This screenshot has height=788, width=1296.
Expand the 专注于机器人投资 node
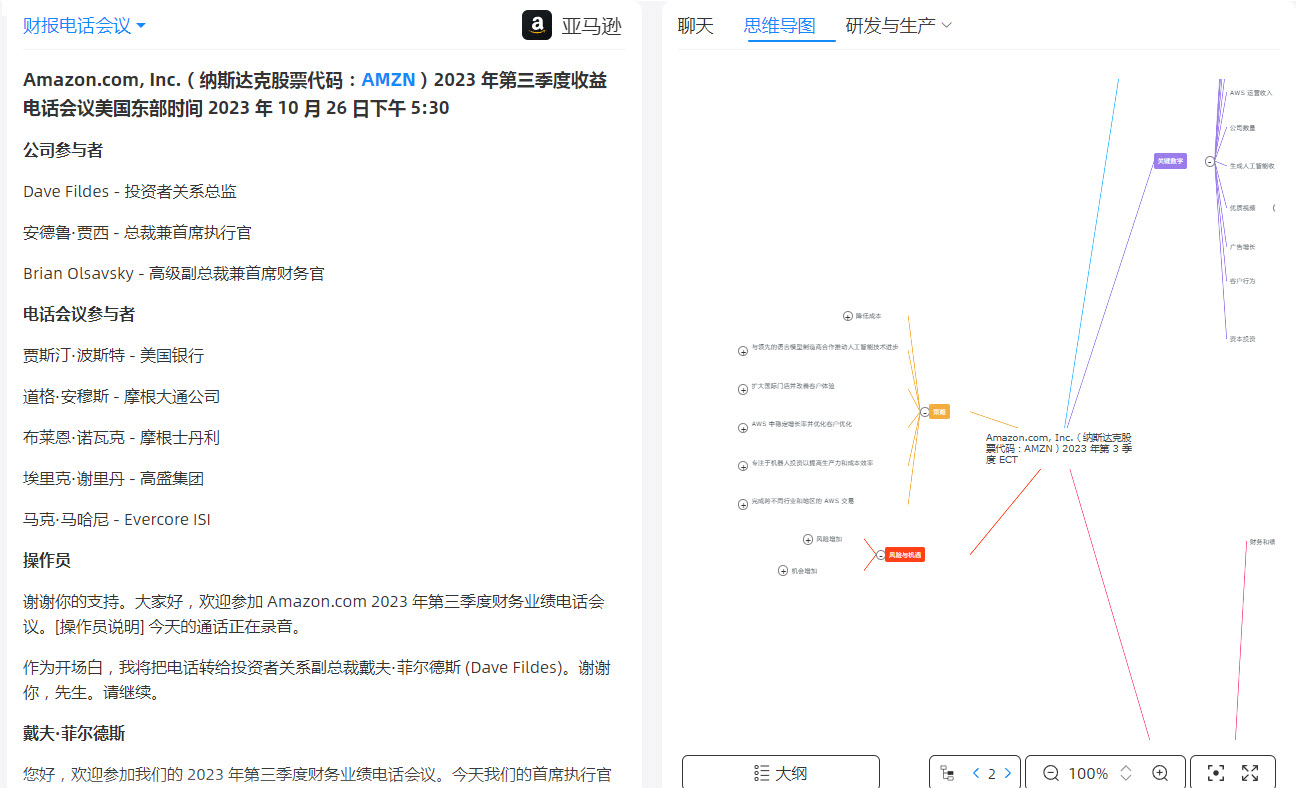(x=743, y=466)
